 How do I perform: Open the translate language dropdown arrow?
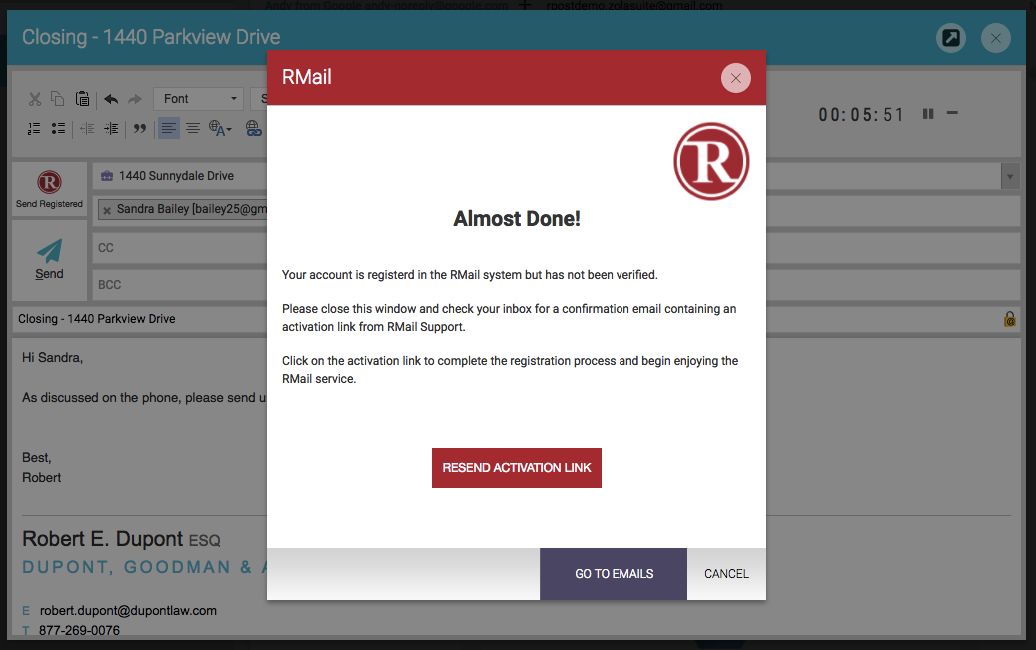[227, 128]
